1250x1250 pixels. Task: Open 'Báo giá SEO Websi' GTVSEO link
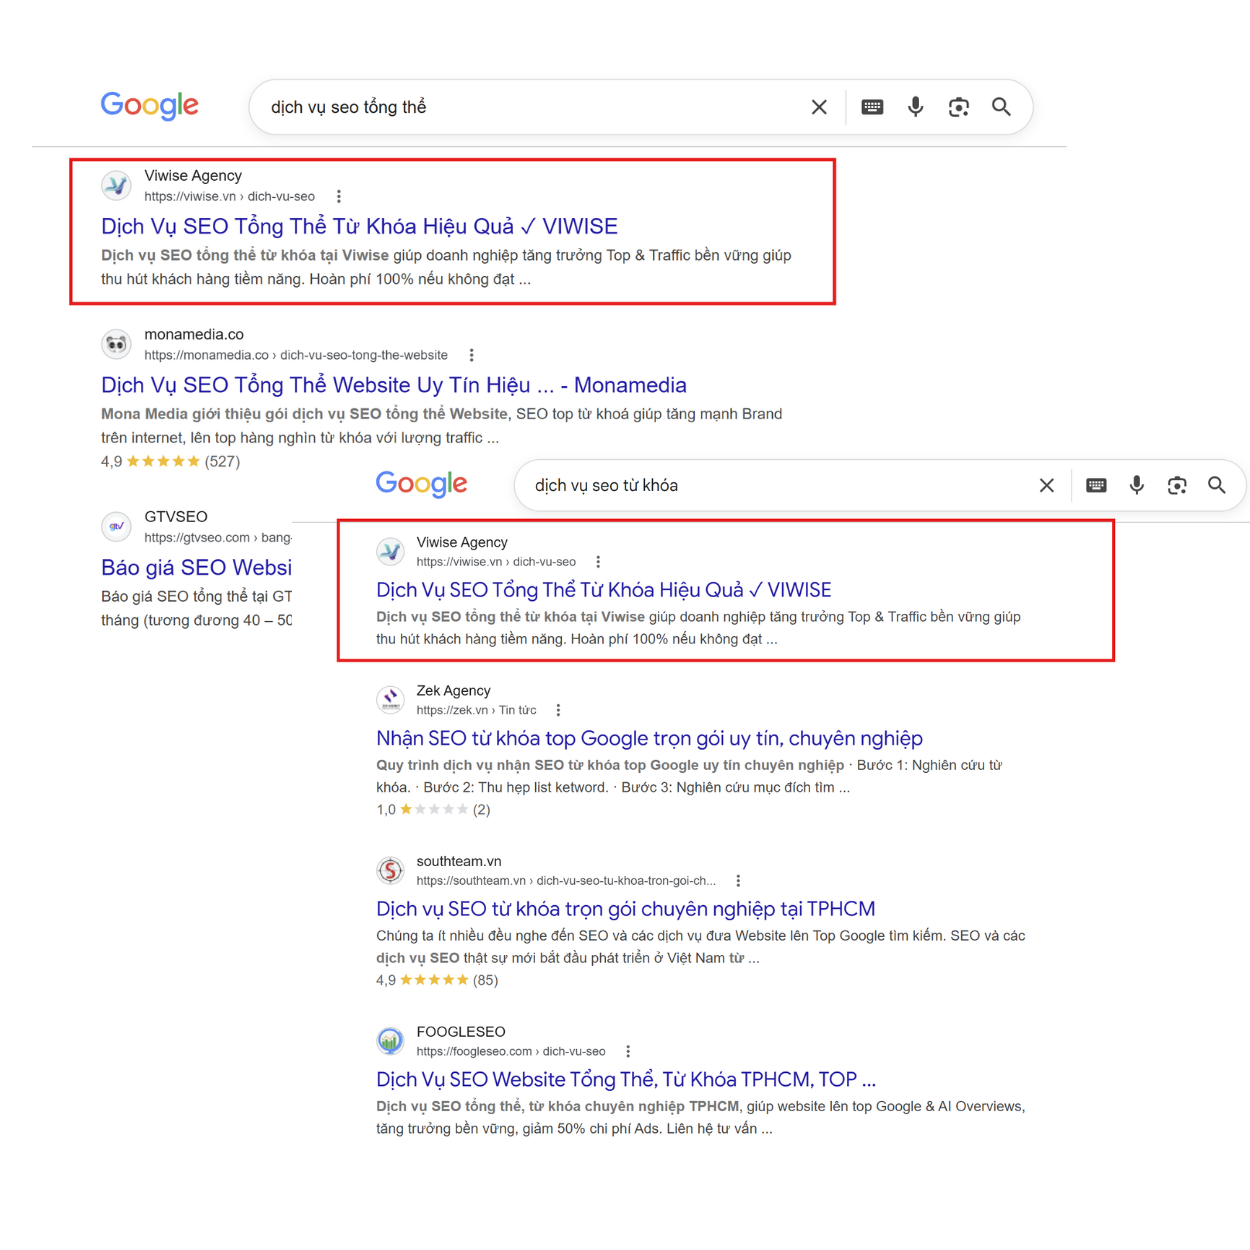196,567
